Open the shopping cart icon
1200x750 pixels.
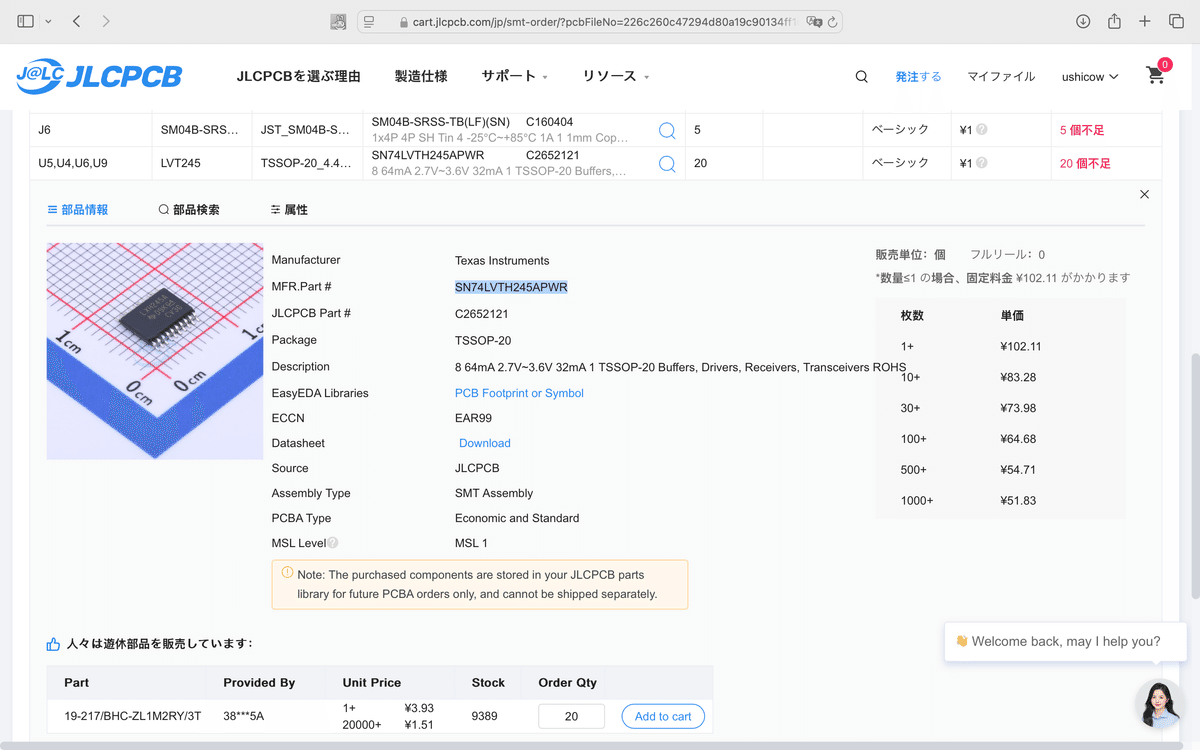click(x=1156, y=74)
